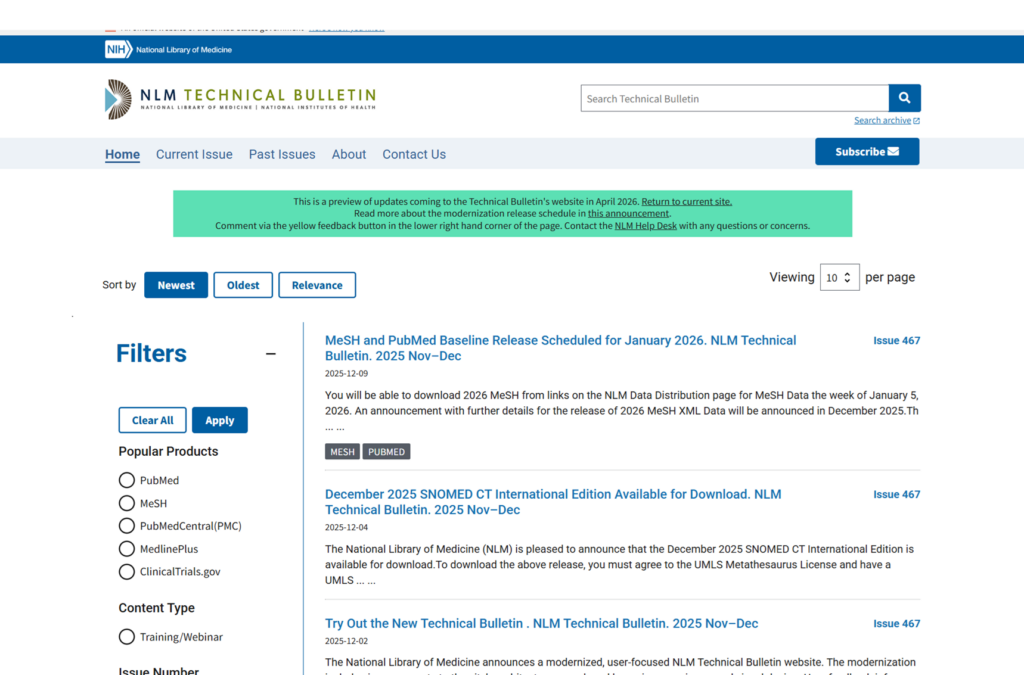The height and width of the screenshot is (675, 1024).
Task: Open the Search archive external link
Action: coord(886,121)
